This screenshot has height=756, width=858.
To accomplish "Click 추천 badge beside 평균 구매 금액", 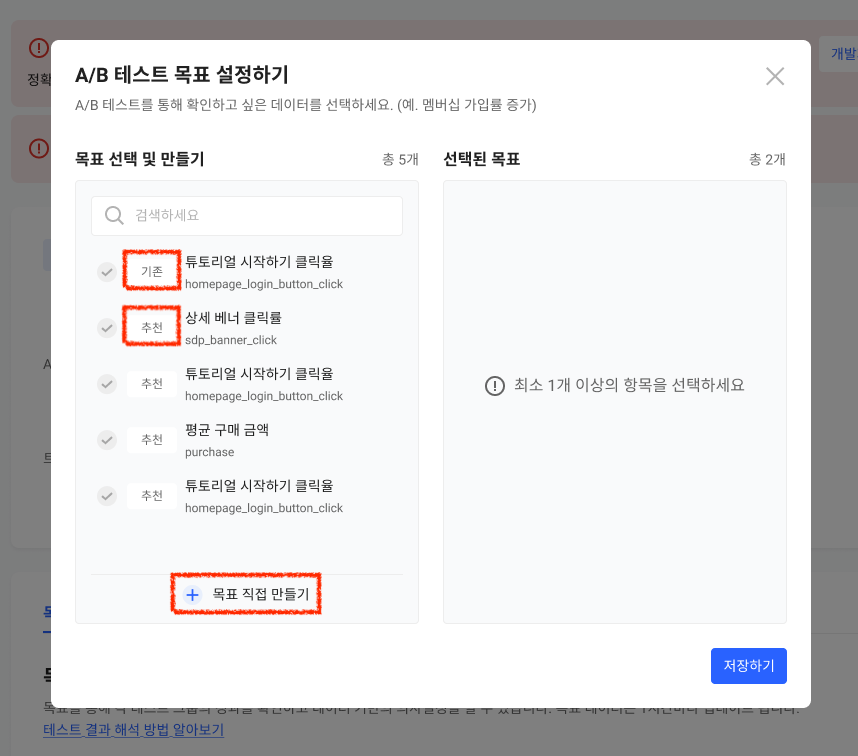I will coord(152,439).
